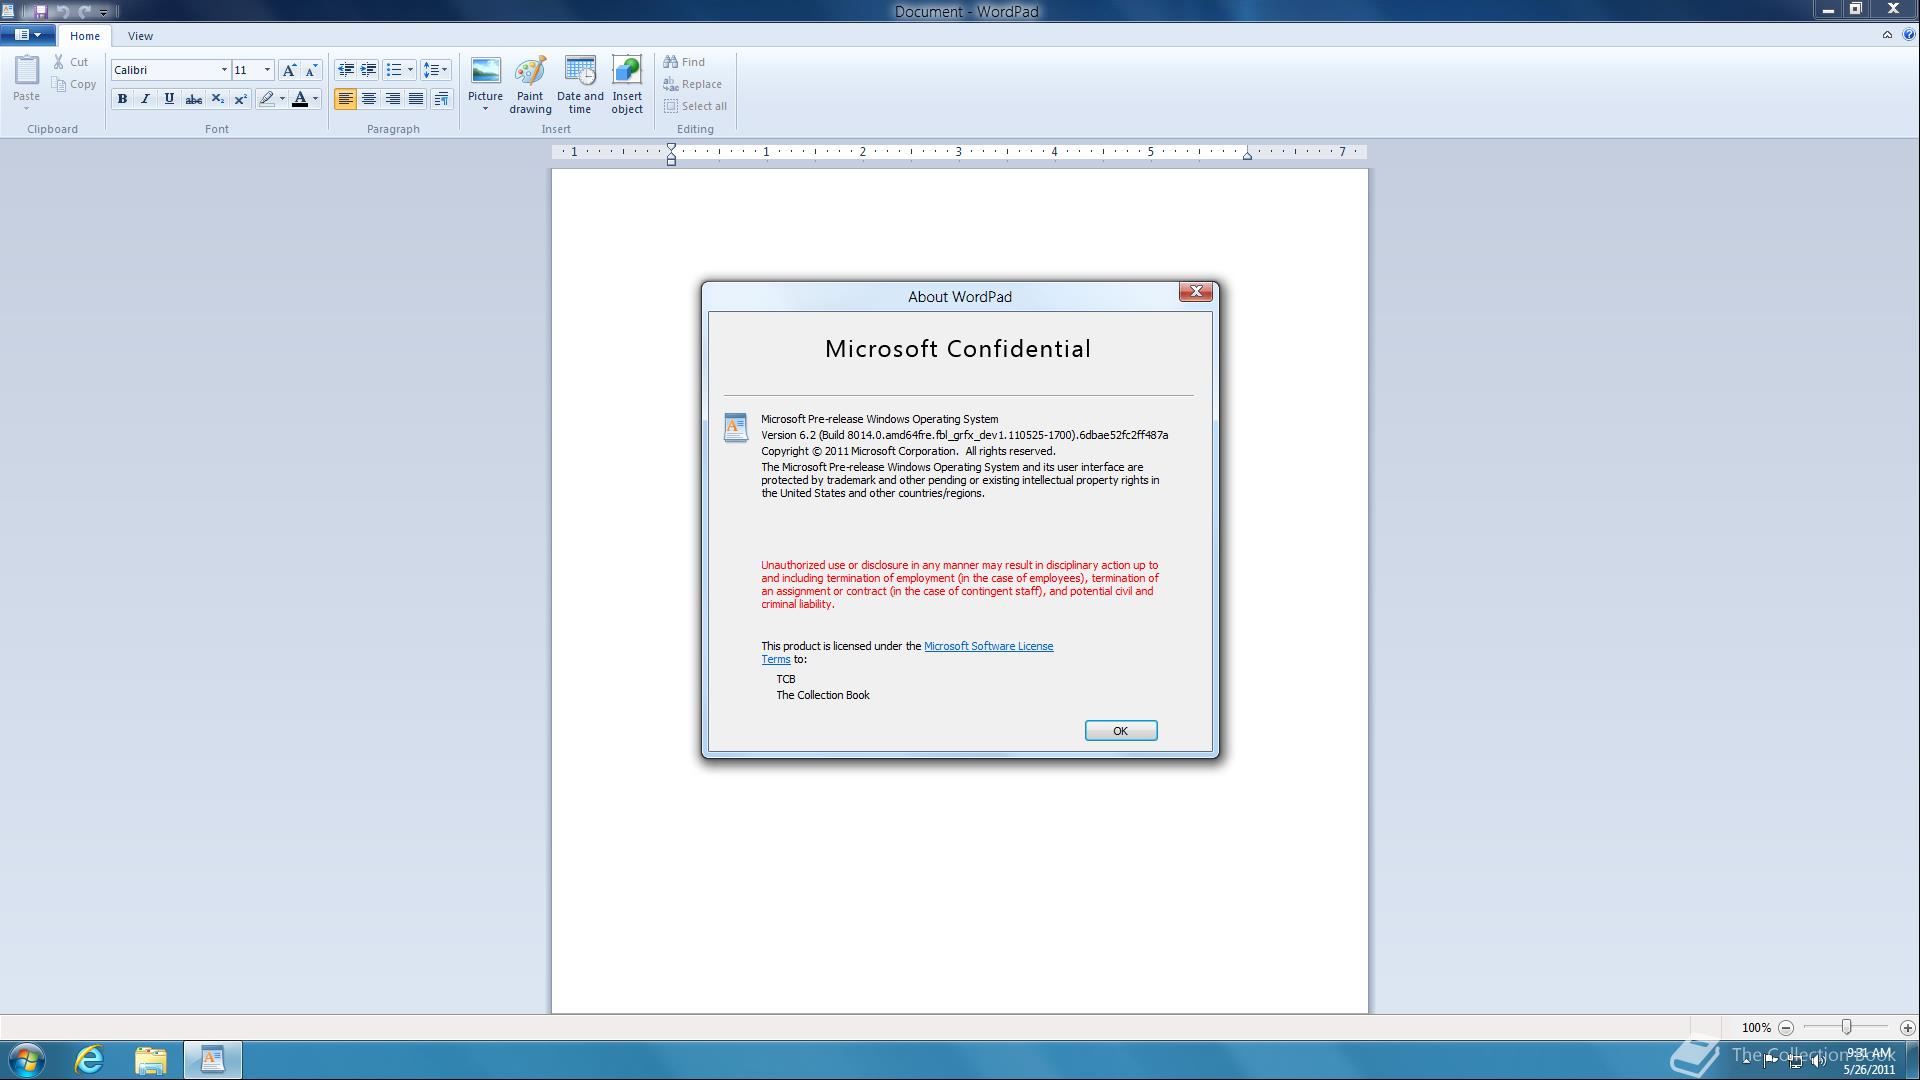Toggle Bold formatting
This screenshot has height=1080, width=1920.
(122, 99)
